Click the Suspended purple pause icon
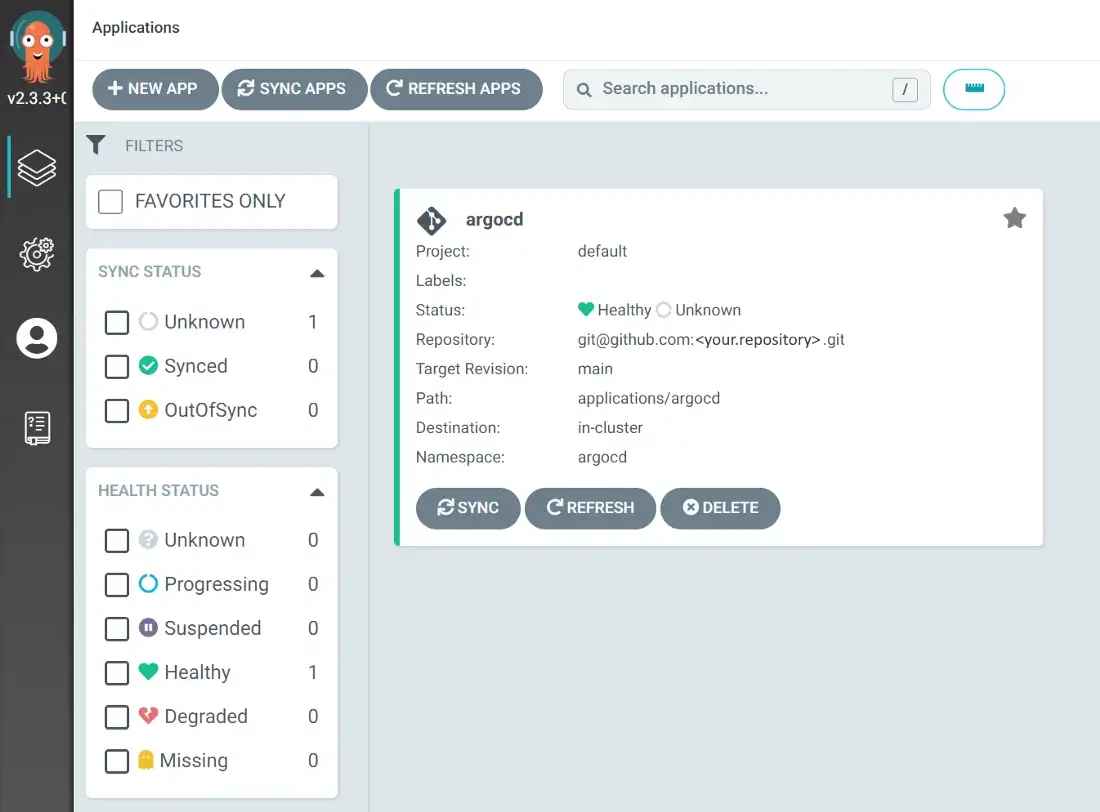Viewport: 1100px width, 812px height. click(148, 627)
